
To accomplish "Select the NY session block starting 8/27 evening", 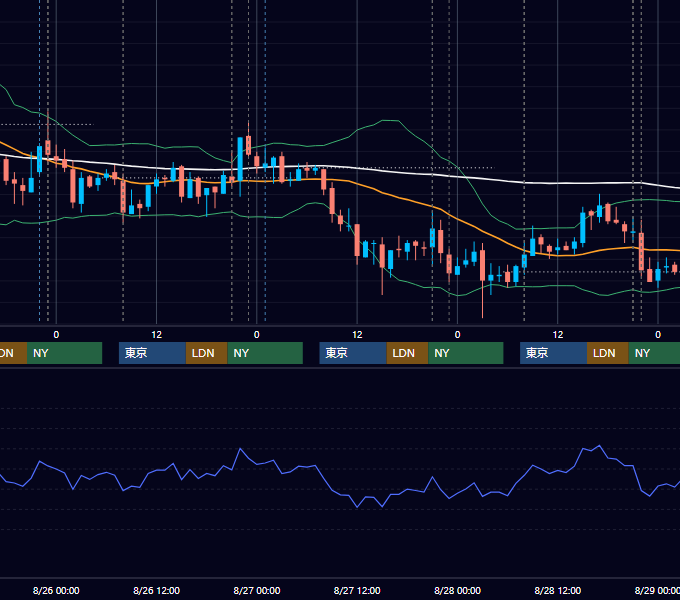I will [x=466, y=353].
